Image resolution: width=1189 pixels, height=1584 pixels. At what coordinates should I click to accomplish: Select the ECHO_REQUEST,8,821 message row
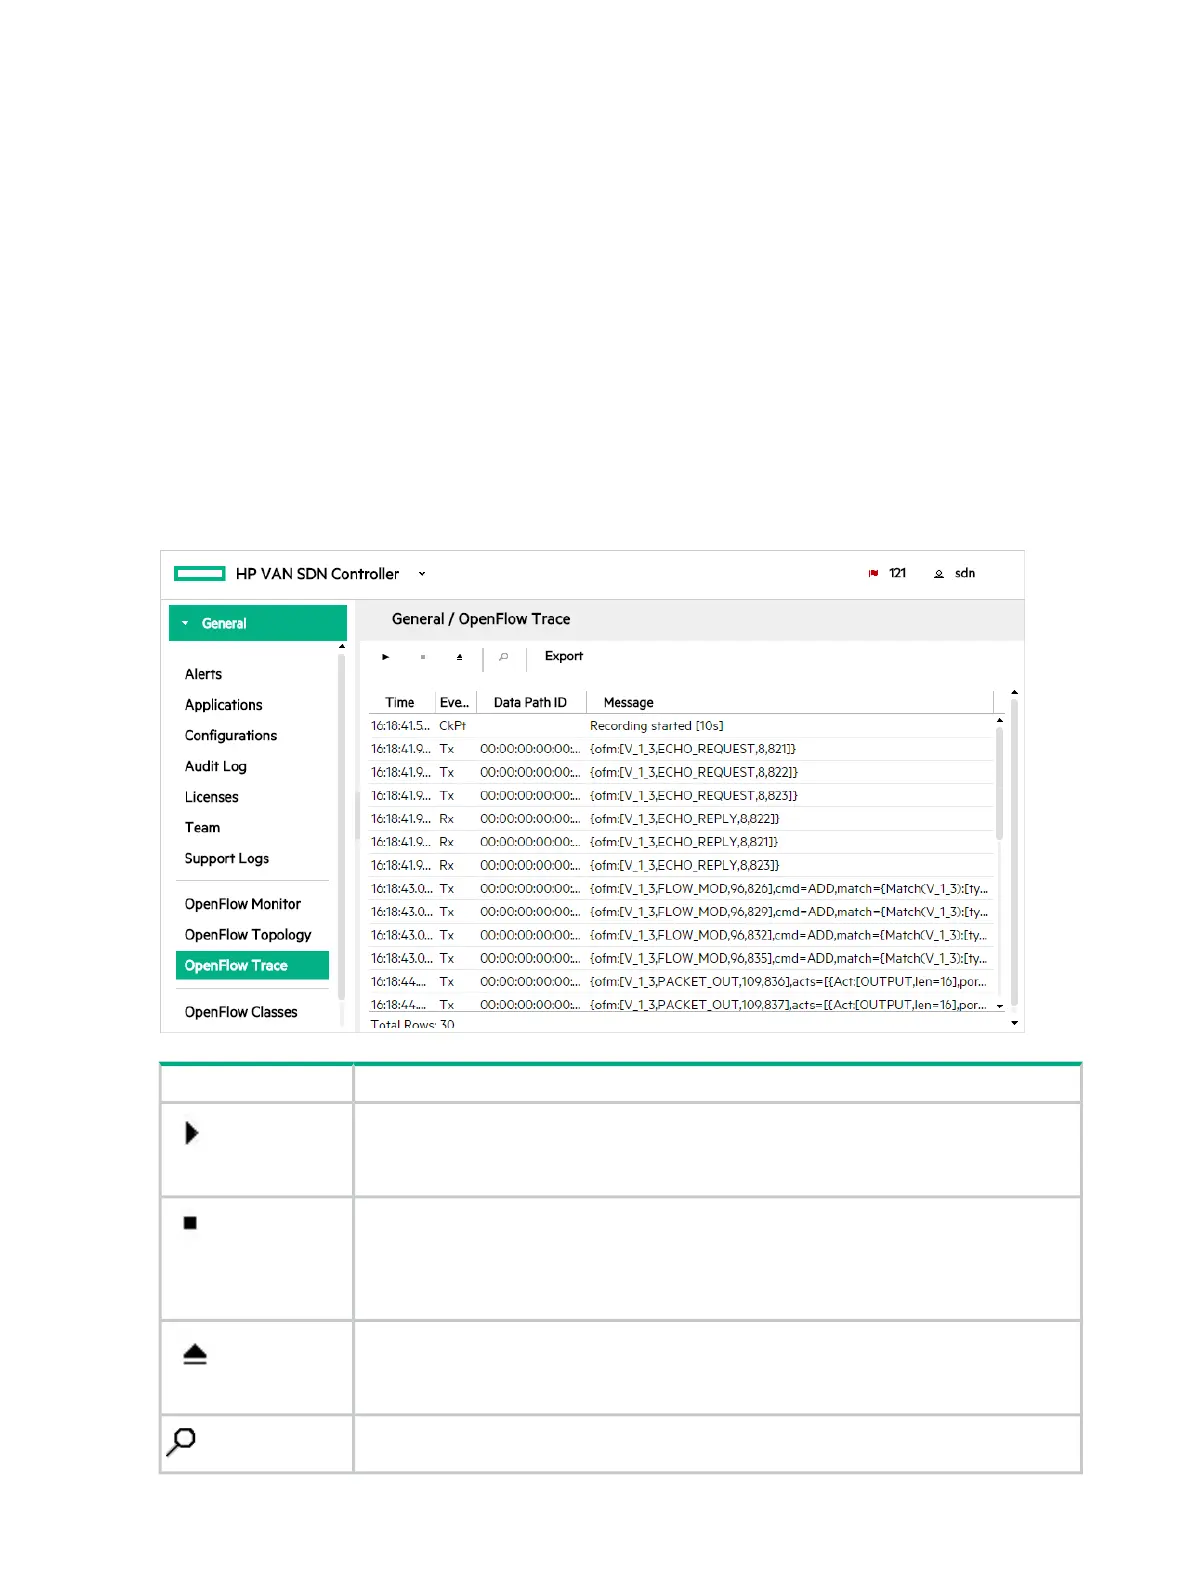[x=682, y=749]
